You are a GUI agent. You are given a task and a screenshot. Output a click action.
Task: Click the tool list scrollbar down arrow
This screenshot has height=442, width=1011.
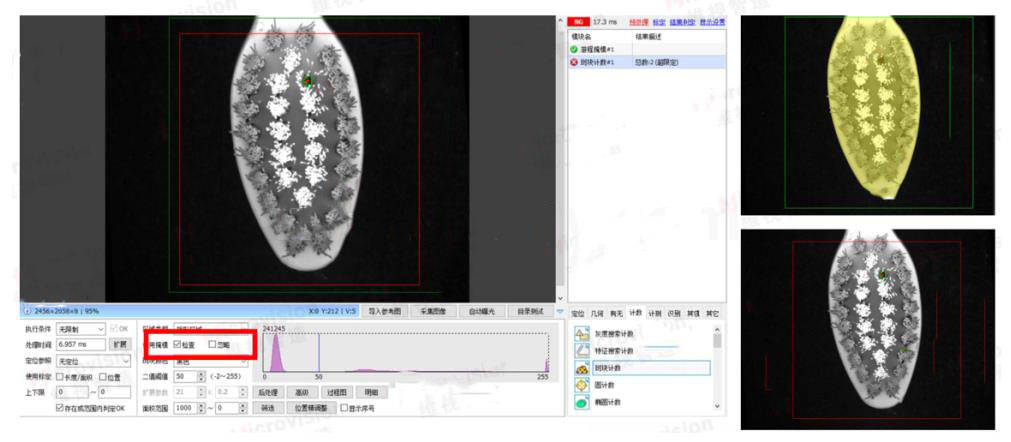(x=716, y=405)
